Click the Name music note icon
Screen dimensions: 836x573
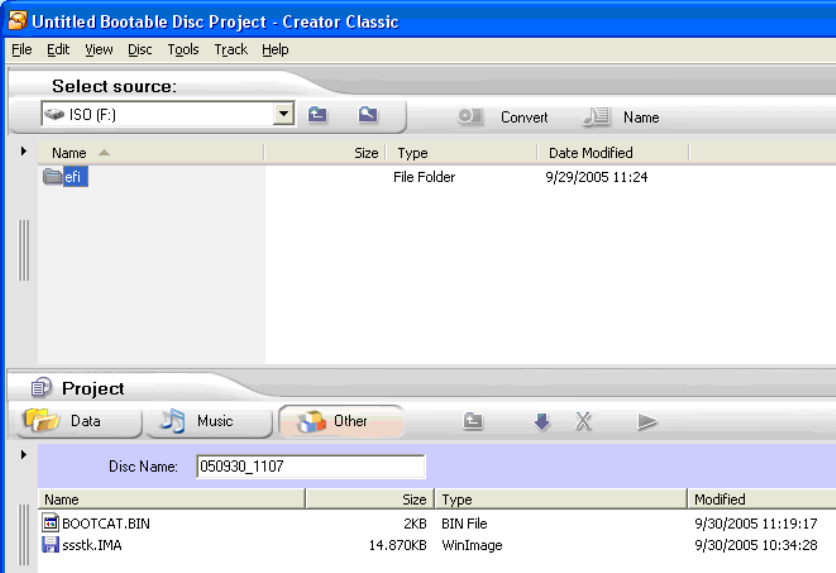(596, 116)
